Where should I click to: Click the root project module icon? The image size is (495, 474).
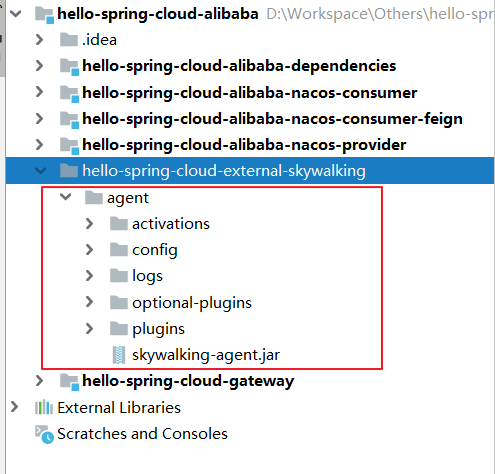44,15
